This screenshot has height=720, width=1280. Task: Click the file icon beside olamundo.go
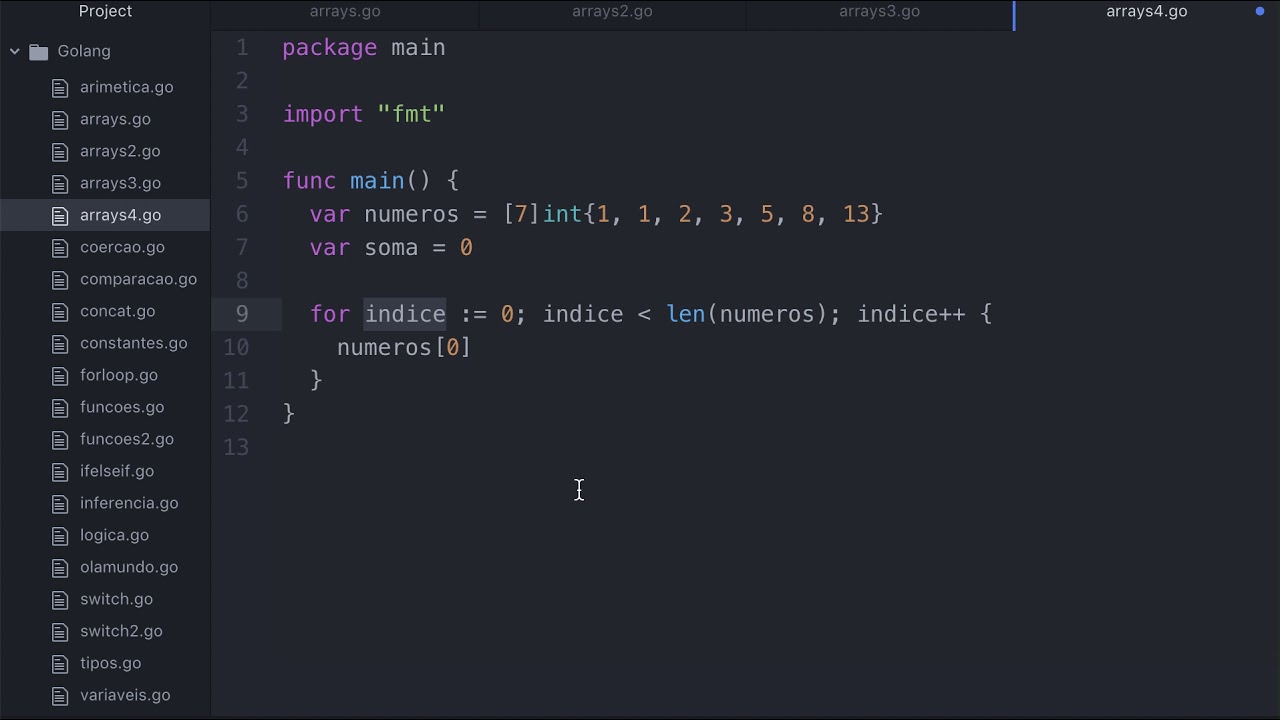[x=60, y=567]
